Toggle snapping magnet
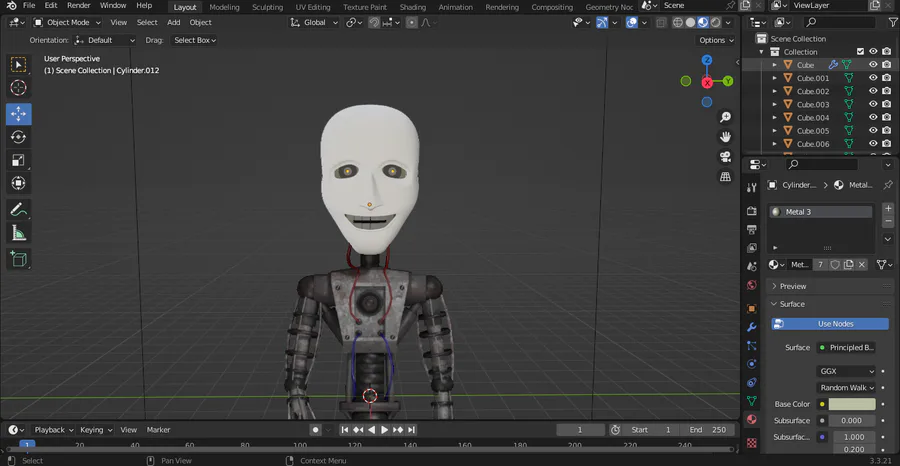This screenshot has width=900, height=466. (x=374, y=22)
